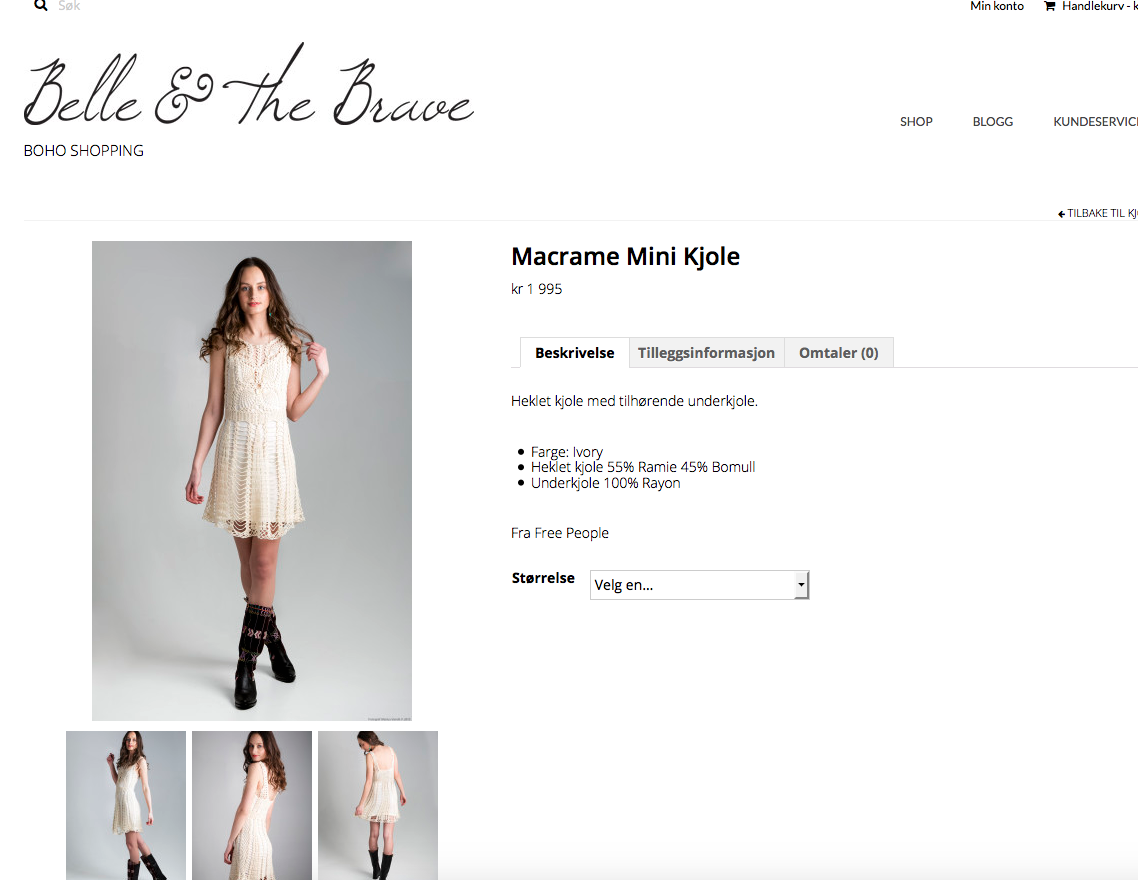Click the back arrow beside Tilbake til
The width and height of the screenshot is (1138, 880).
coord(1061,214)
